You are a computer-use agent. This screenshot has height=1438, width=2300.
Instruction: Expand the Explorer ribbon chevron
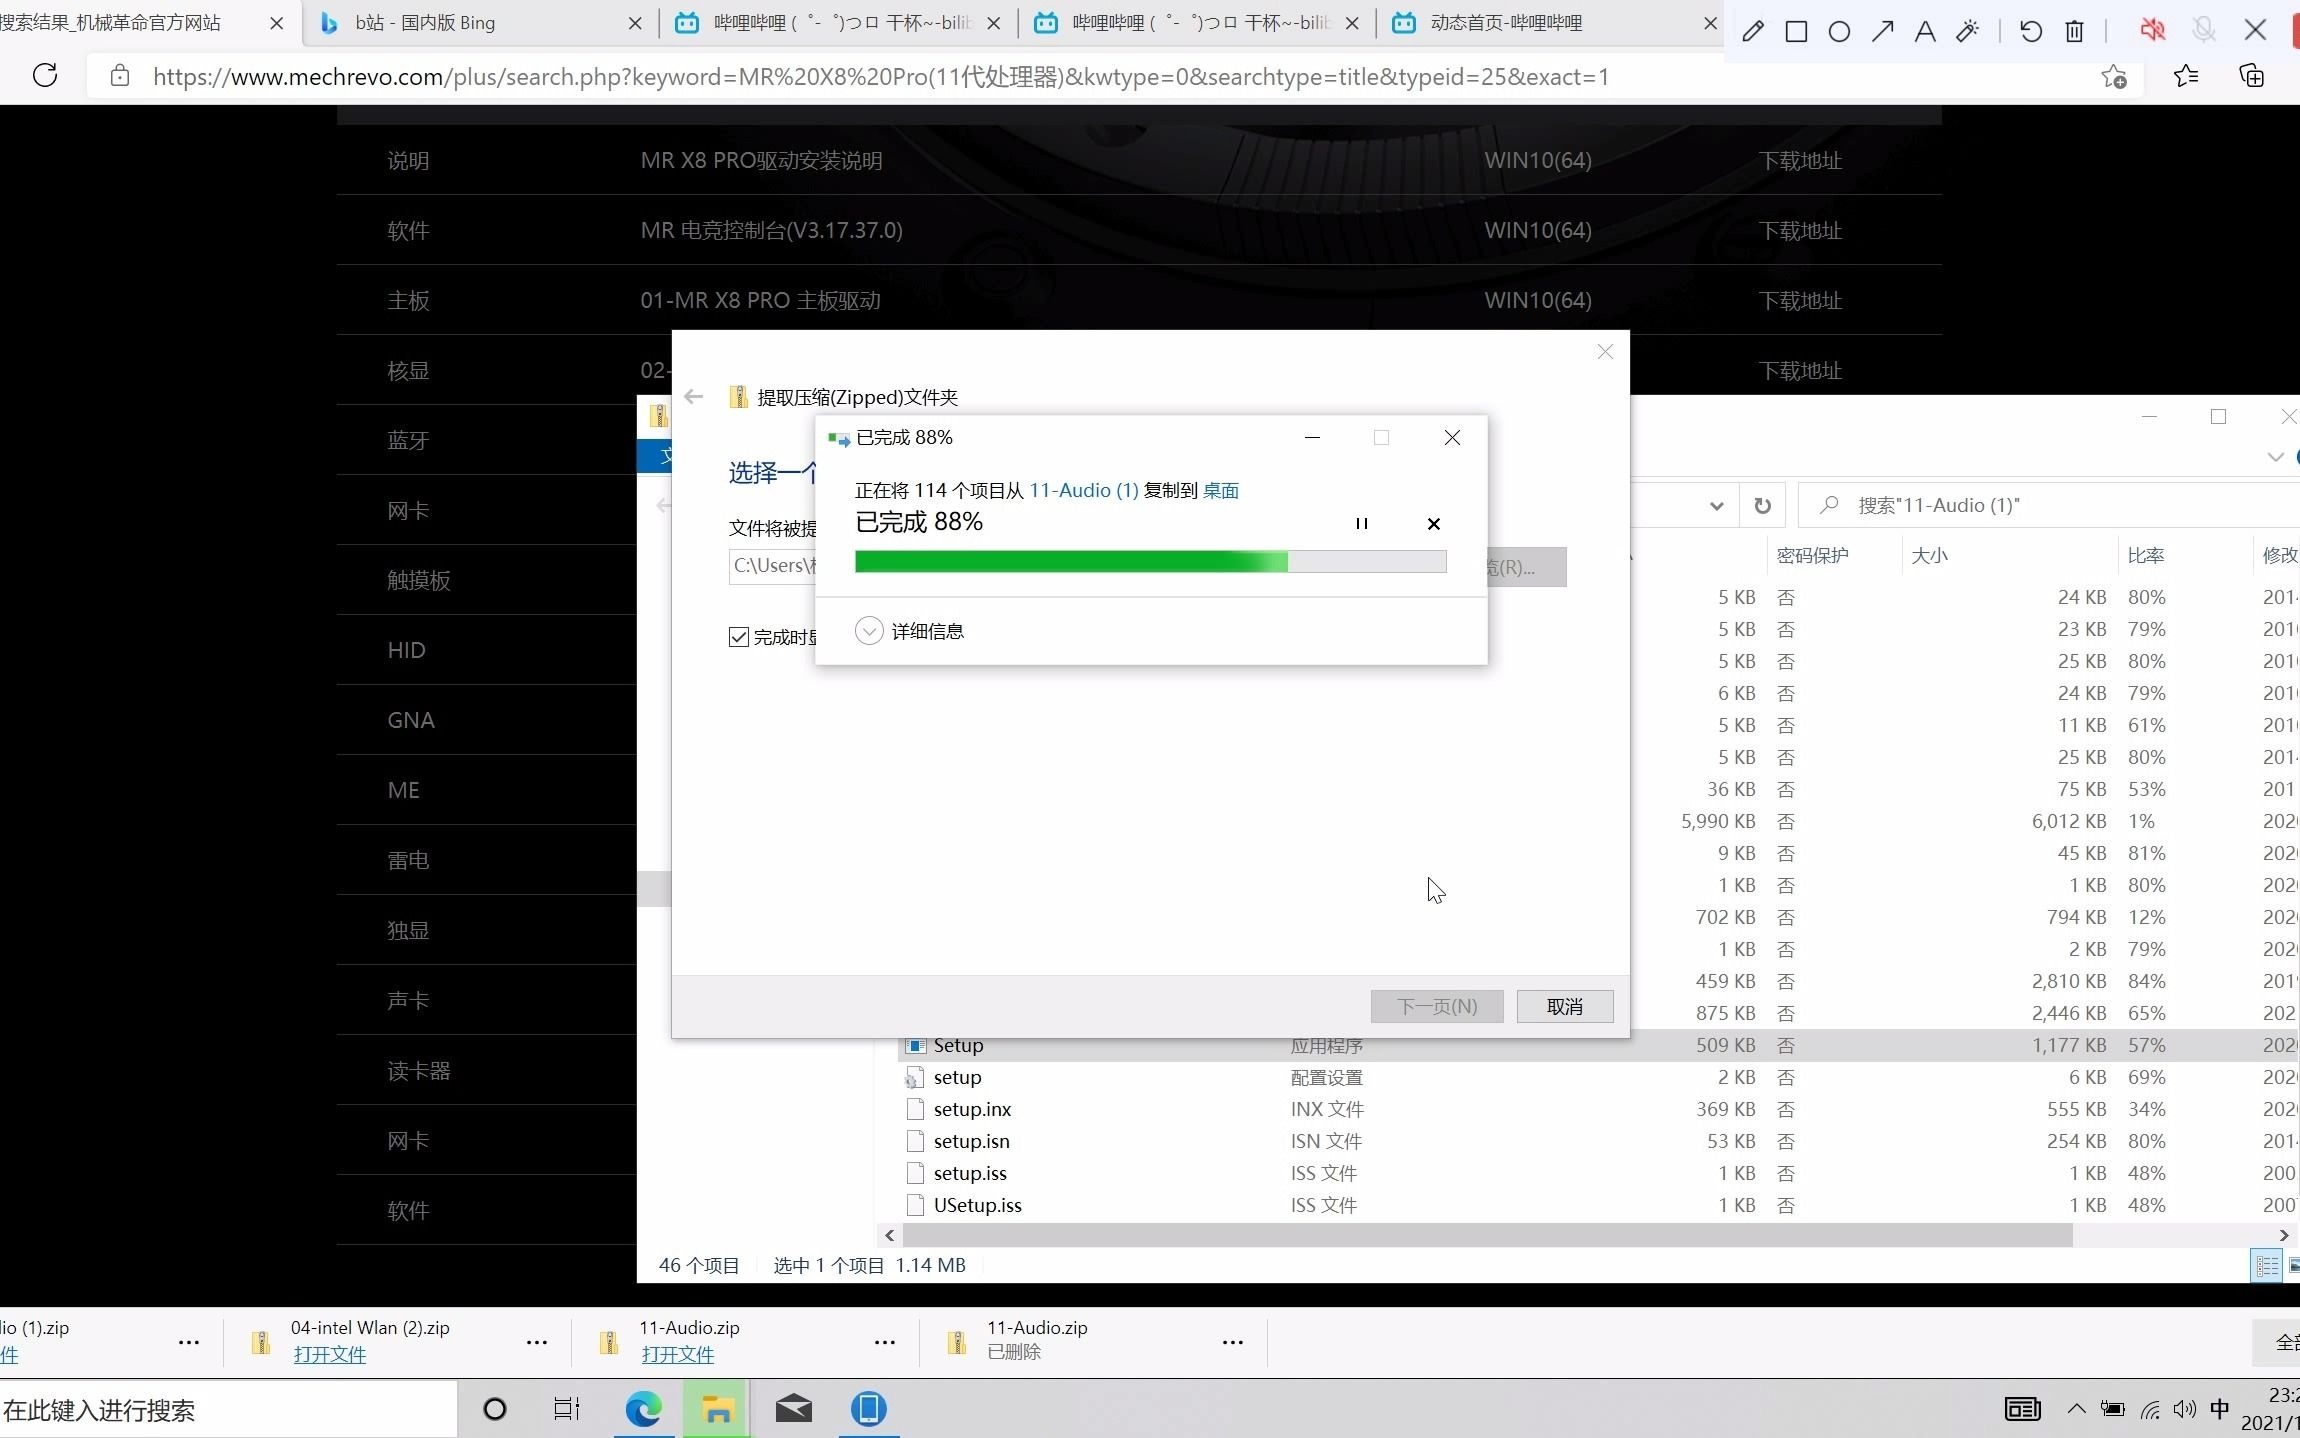pyautogui.click(x=2276, y=457)
